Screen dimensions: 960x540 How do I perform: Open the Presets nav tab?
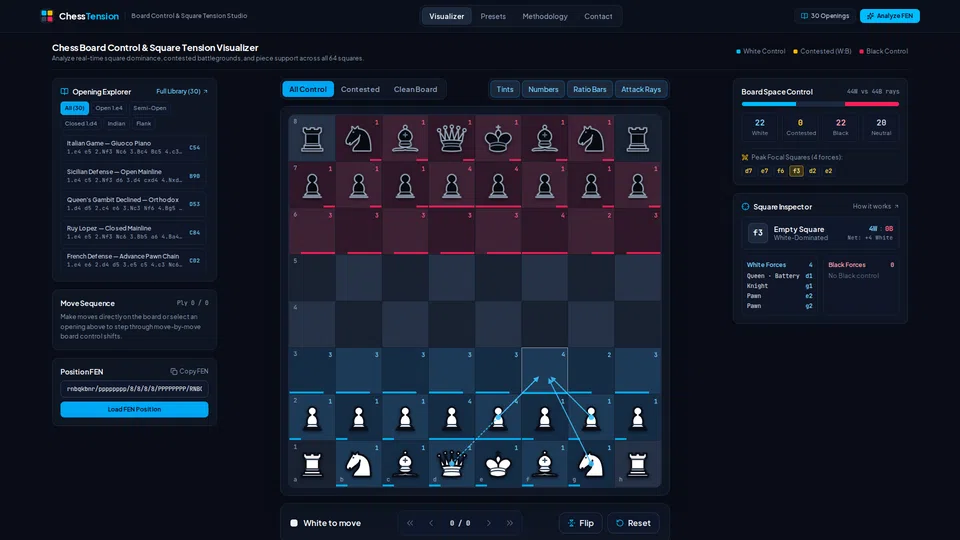(493, 17)
